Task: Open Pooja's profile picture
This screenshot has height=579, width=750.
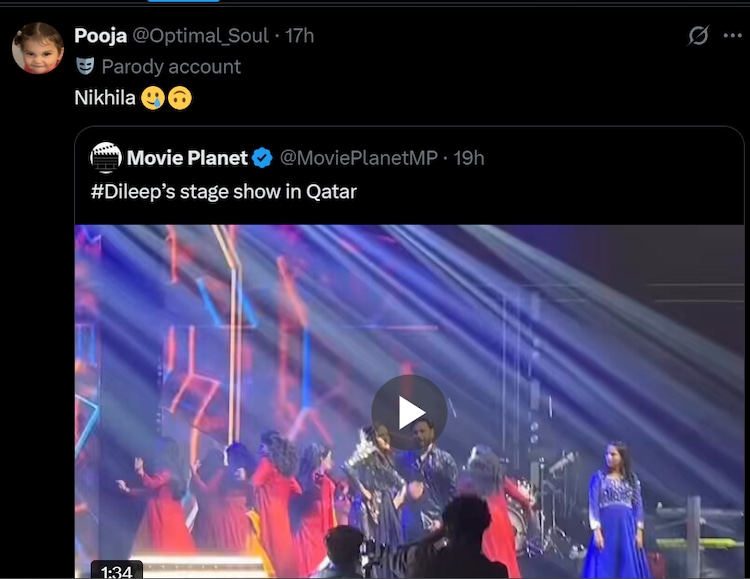Action: point(38,48)
